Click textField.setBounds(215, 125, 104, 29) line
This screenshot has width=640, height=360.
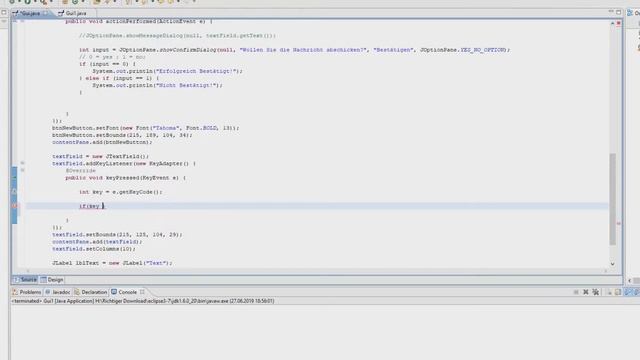point(117,235)
